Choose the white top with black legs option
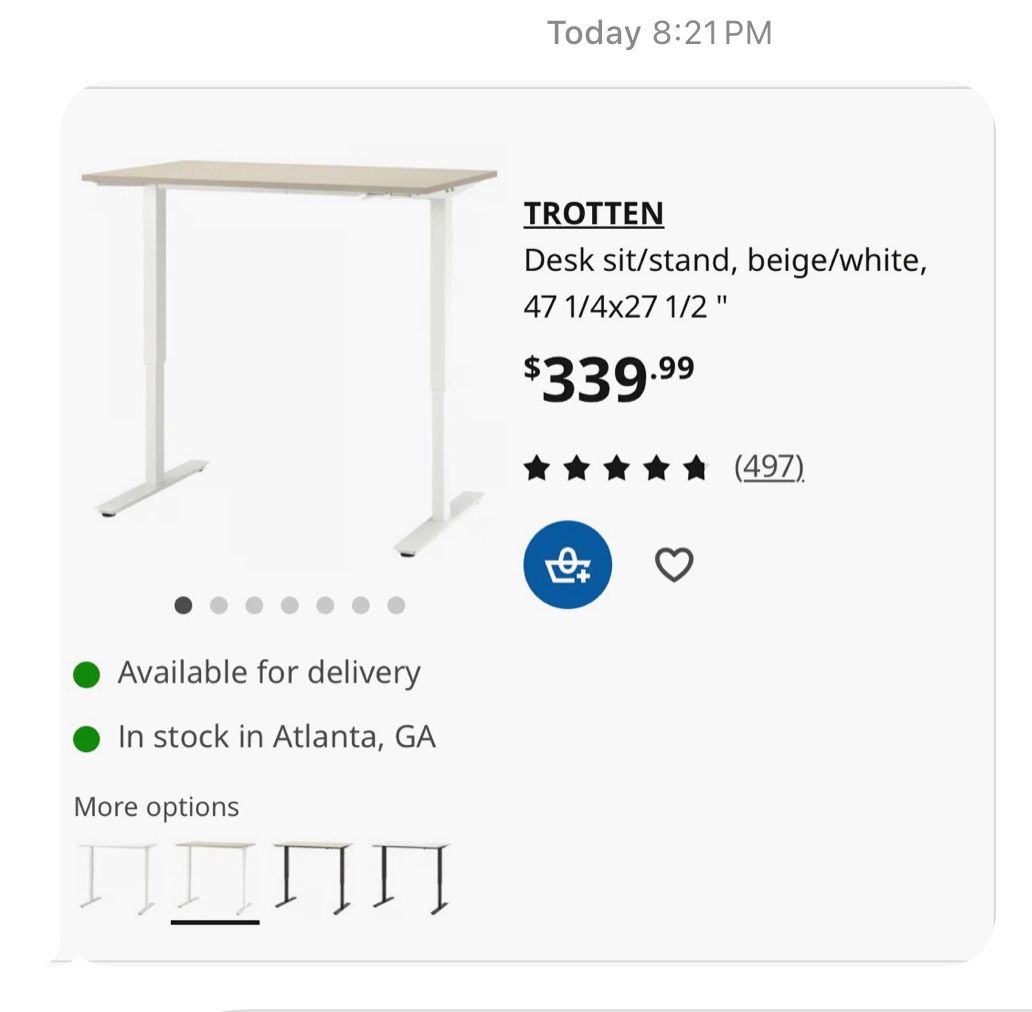The image size is (1032, 1012). 411,878
